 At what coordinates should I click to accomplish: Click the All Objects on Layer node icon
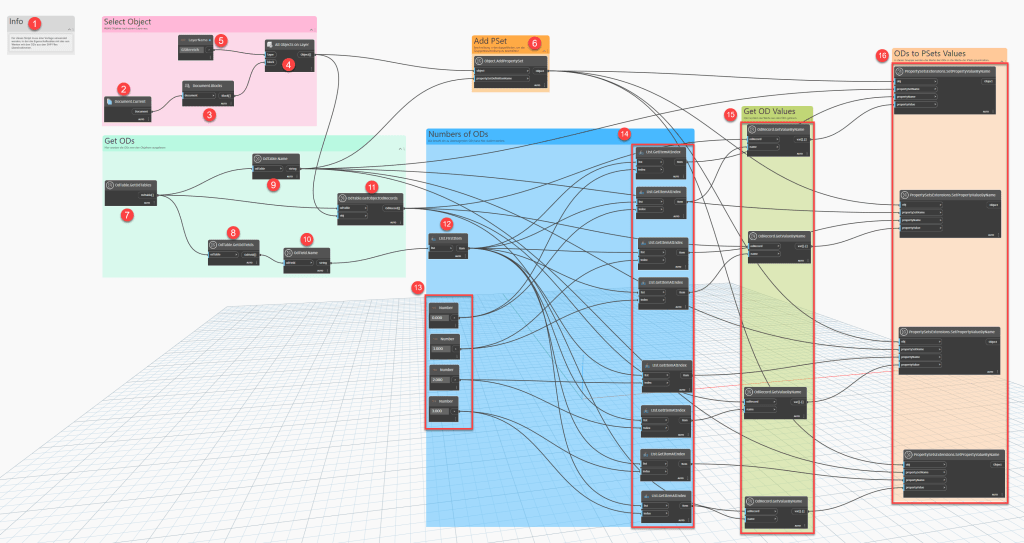[268, 45]
